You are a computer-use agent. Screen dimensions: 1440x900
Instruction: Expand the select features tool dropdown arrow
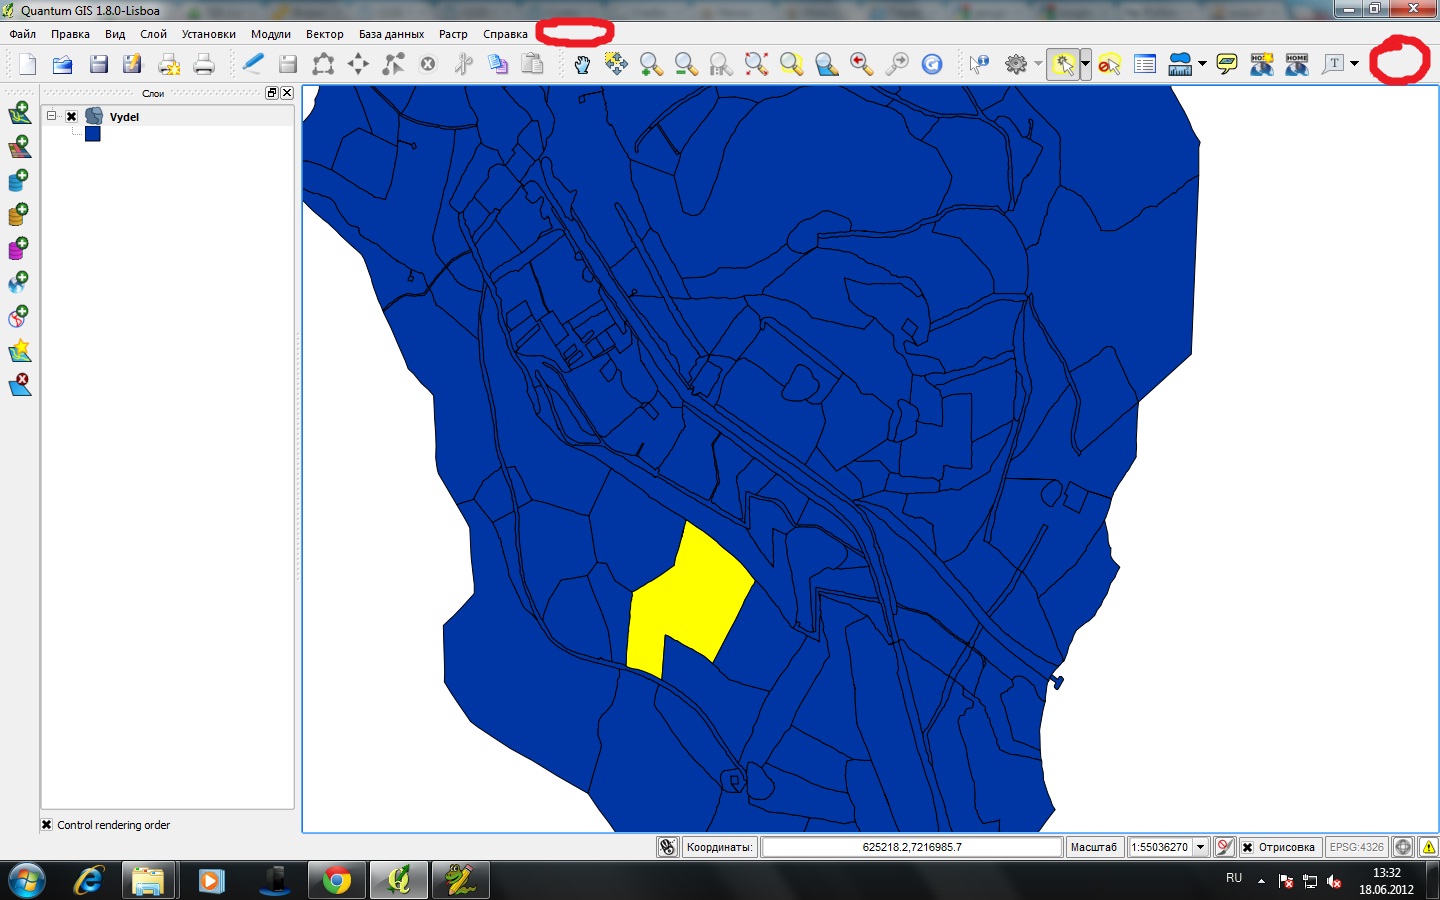[x=1085, y=64]
